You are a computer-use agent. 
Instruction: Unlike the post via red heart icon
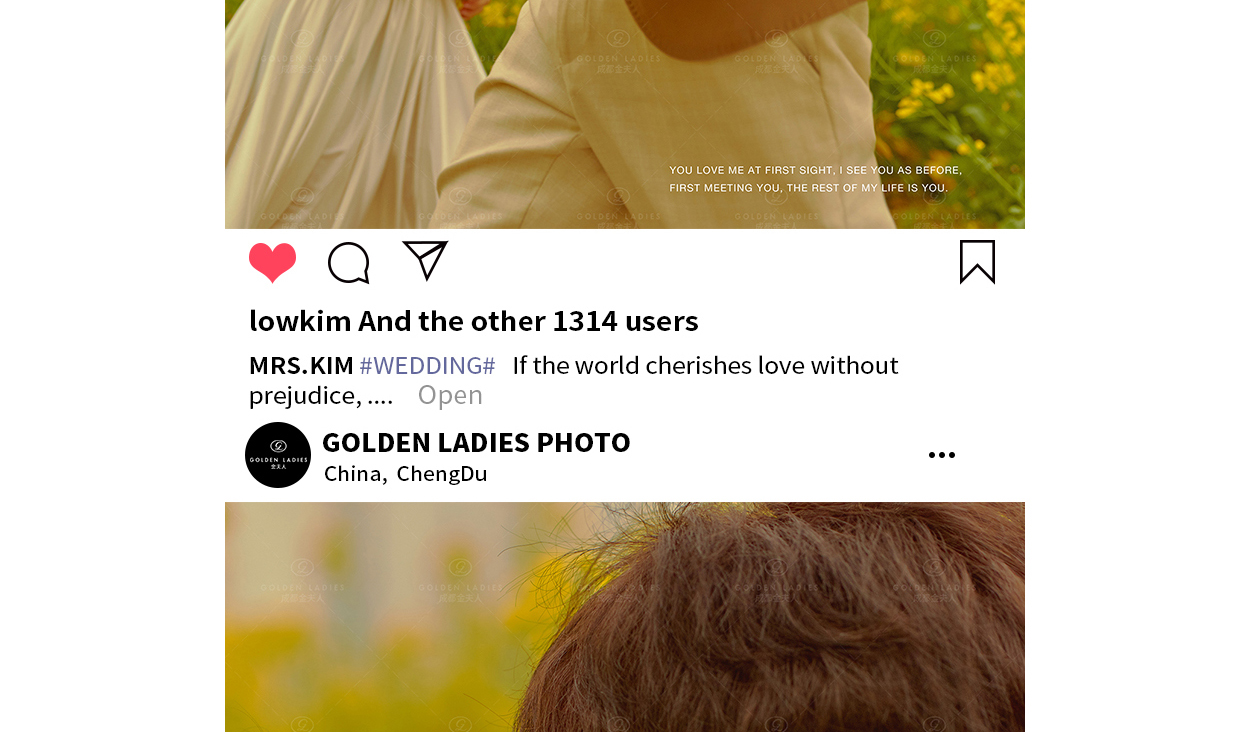pos(272,263)
